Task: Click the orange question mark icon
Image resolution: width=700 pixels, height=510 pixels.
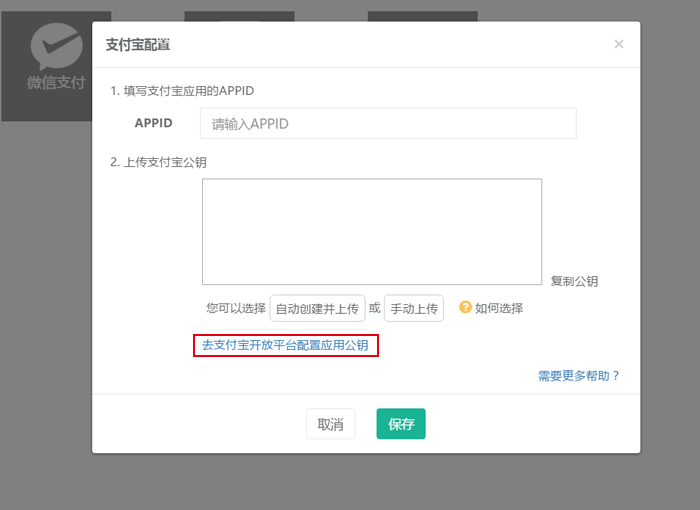Action: tap(465, 307)
